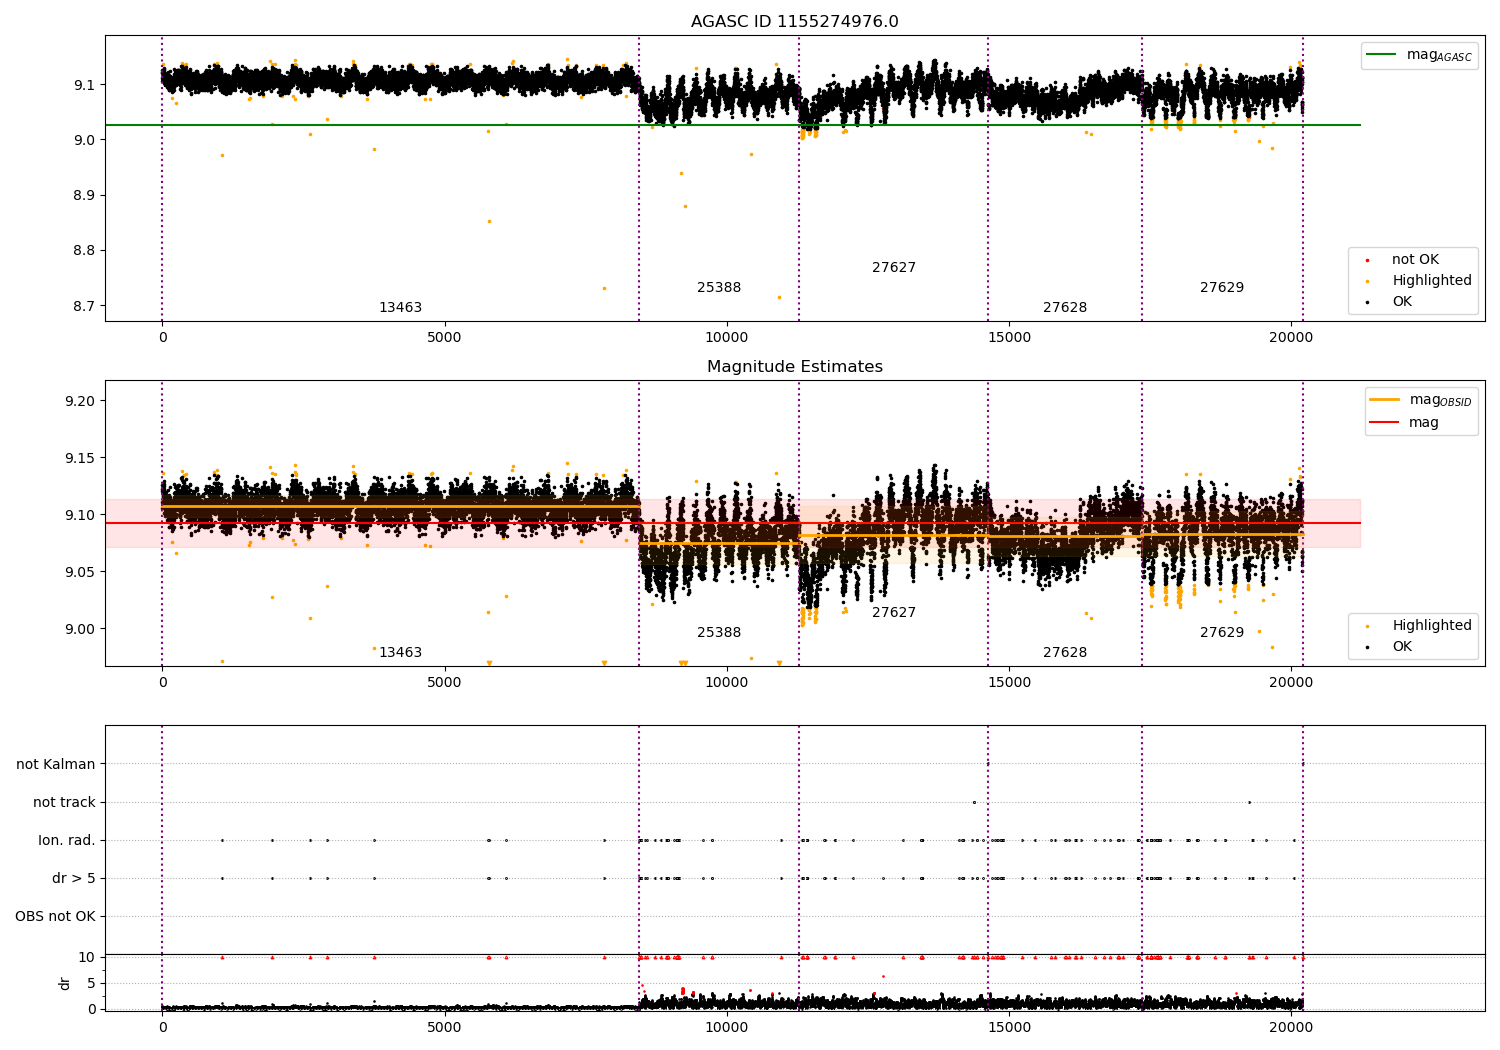This screenshot has width=1500, height=1050.
Task: Click the y-axis tick 5 on the dr plot
Action: 92,983
